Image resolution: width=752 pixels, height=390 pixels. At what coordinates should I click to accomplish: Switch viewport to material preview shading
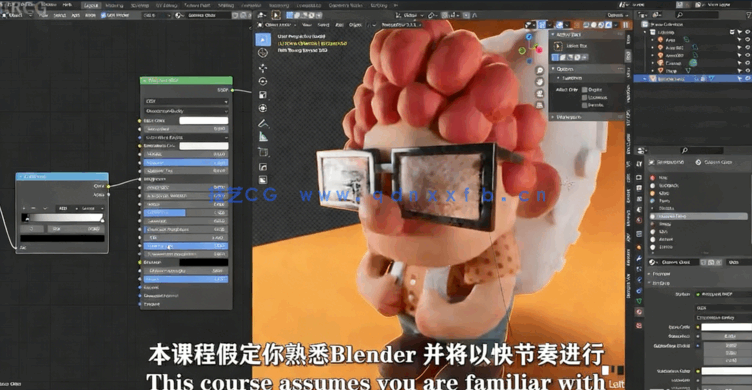pos(601,25)
